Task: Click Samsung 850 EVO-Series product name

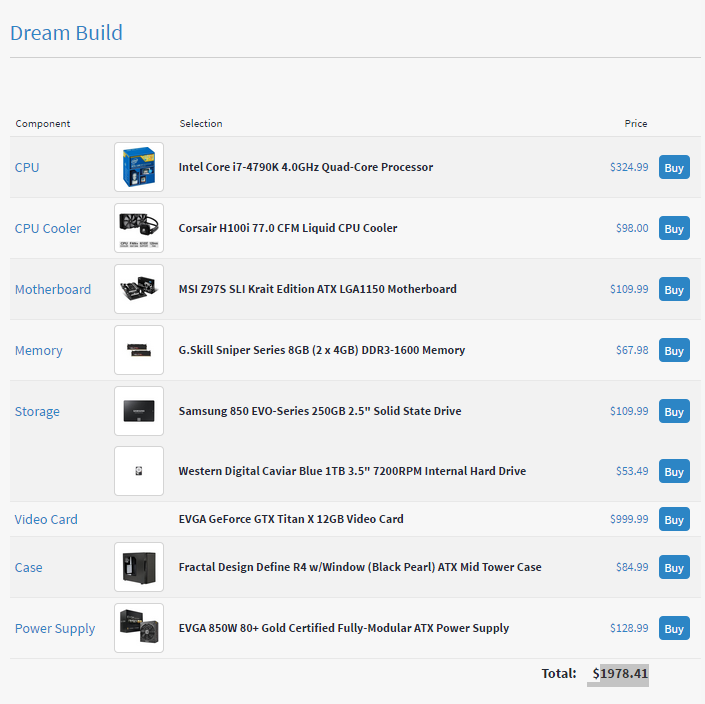Action: coord(320,411)
